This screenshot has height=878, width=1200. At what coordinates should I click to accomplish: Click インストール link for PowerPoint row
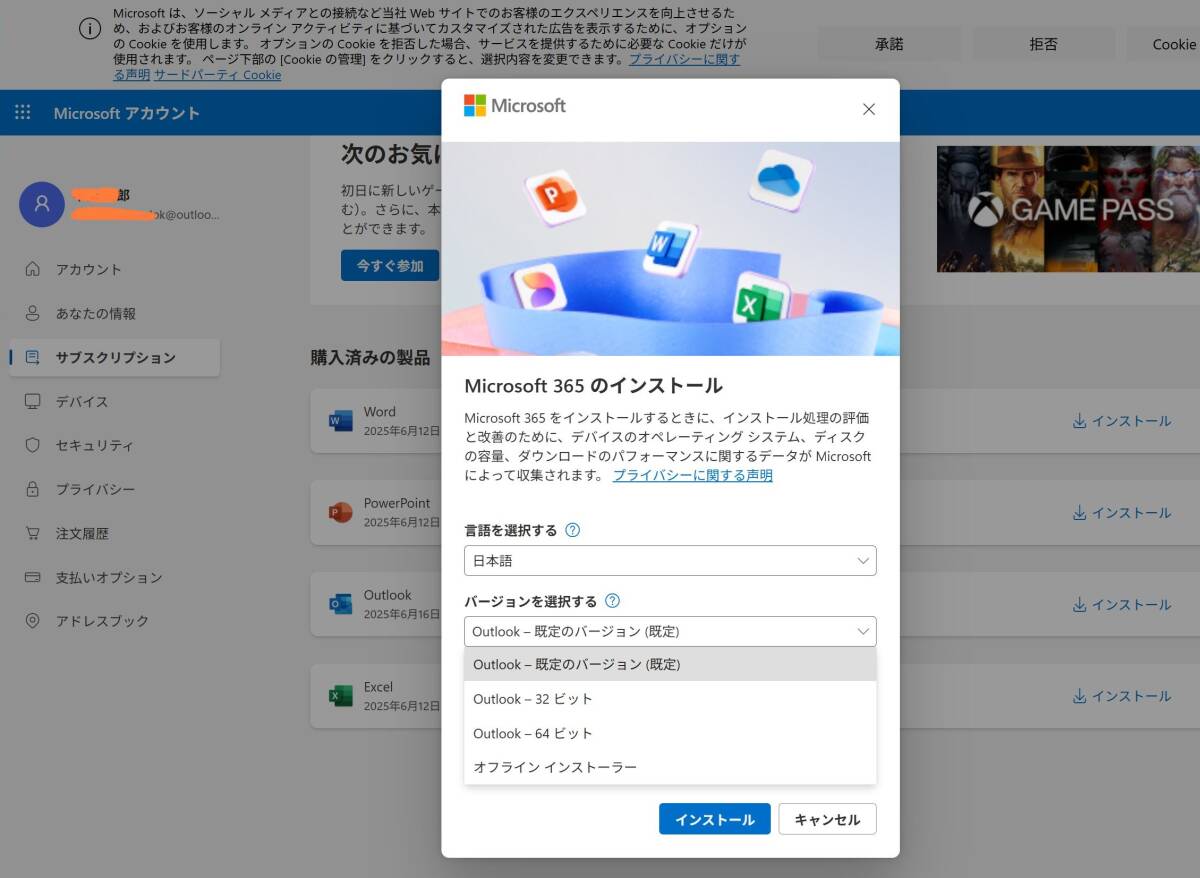(1121, 513)
